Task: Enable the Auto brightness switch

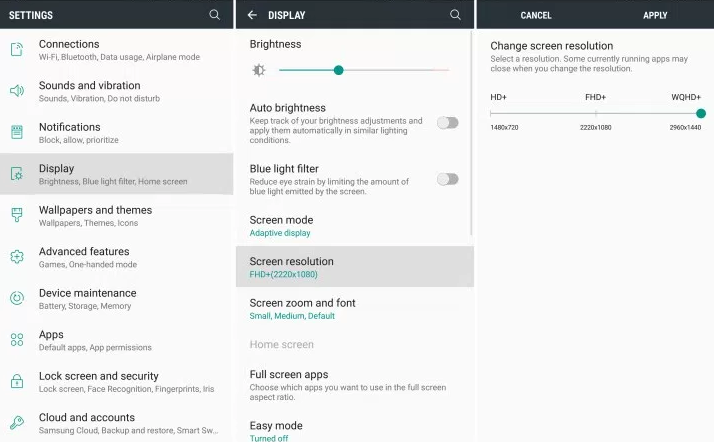Action: coord(448,122)
